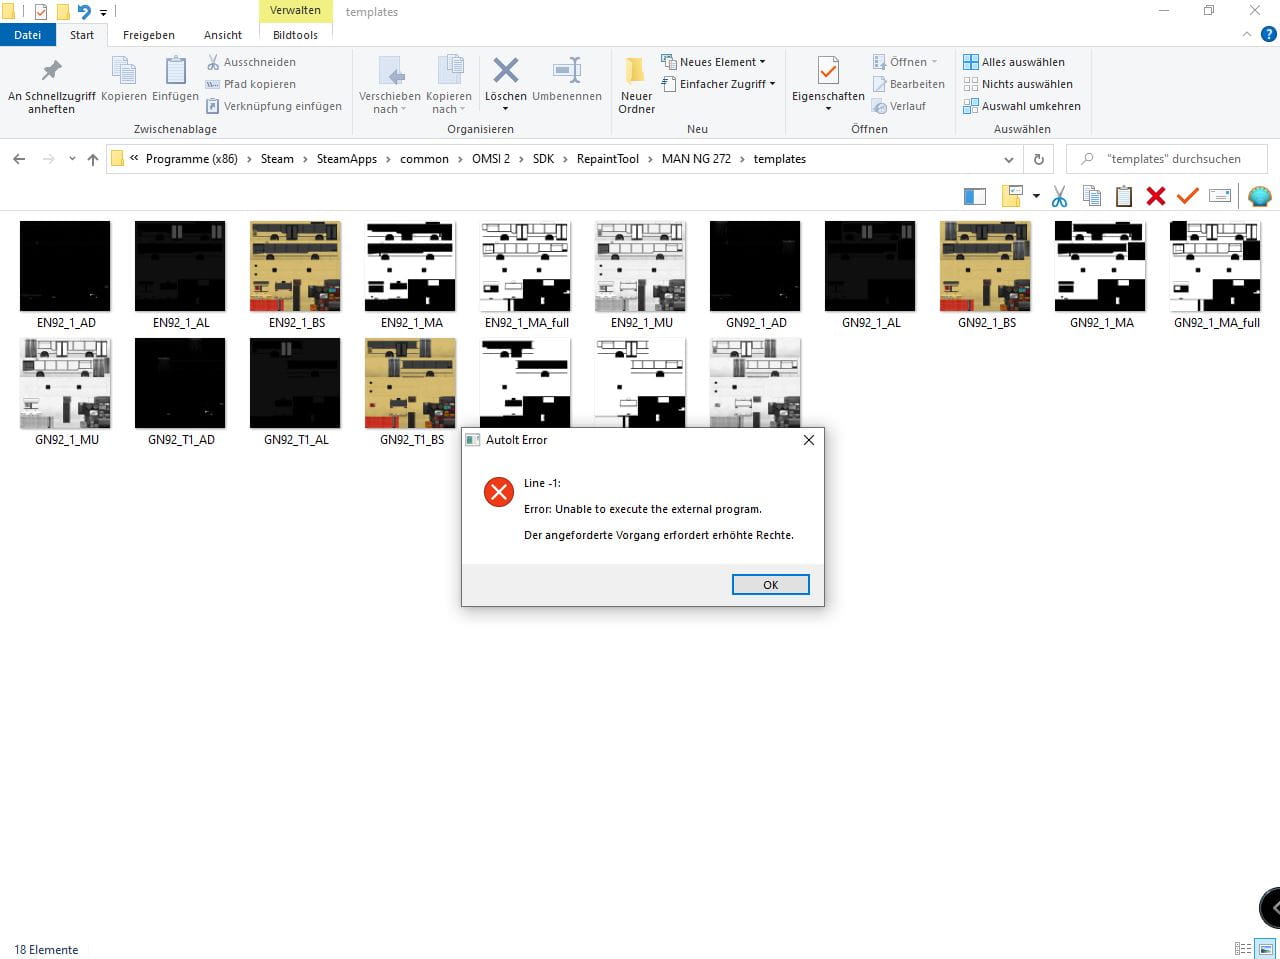The height and width of the screenshot is (959, 1280).
Task: Open the Datei menu
Action: (x=27, y=35)
